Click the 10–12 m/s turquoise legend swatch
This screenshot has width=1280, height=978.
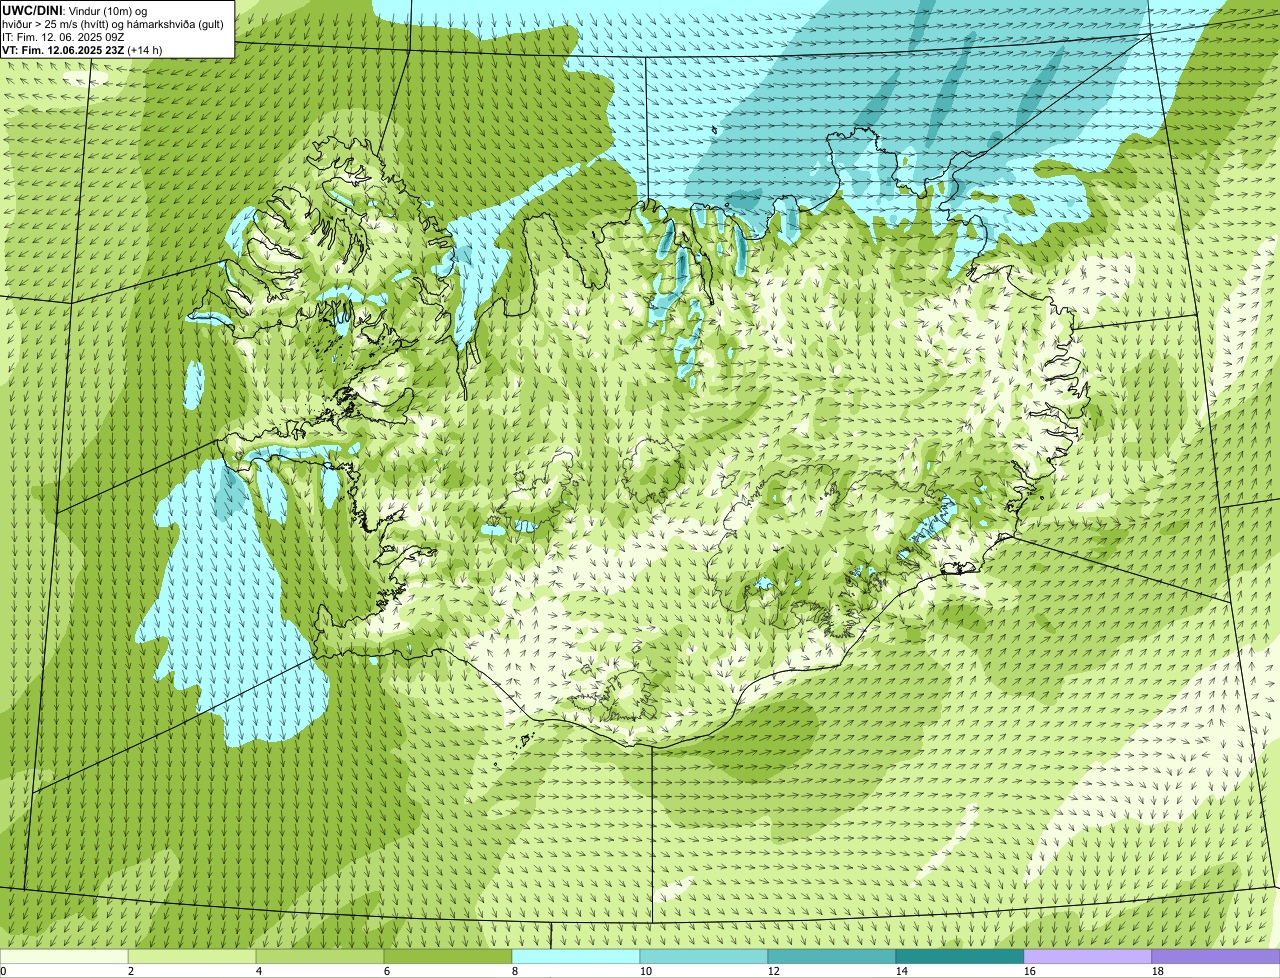coord(704,957)
